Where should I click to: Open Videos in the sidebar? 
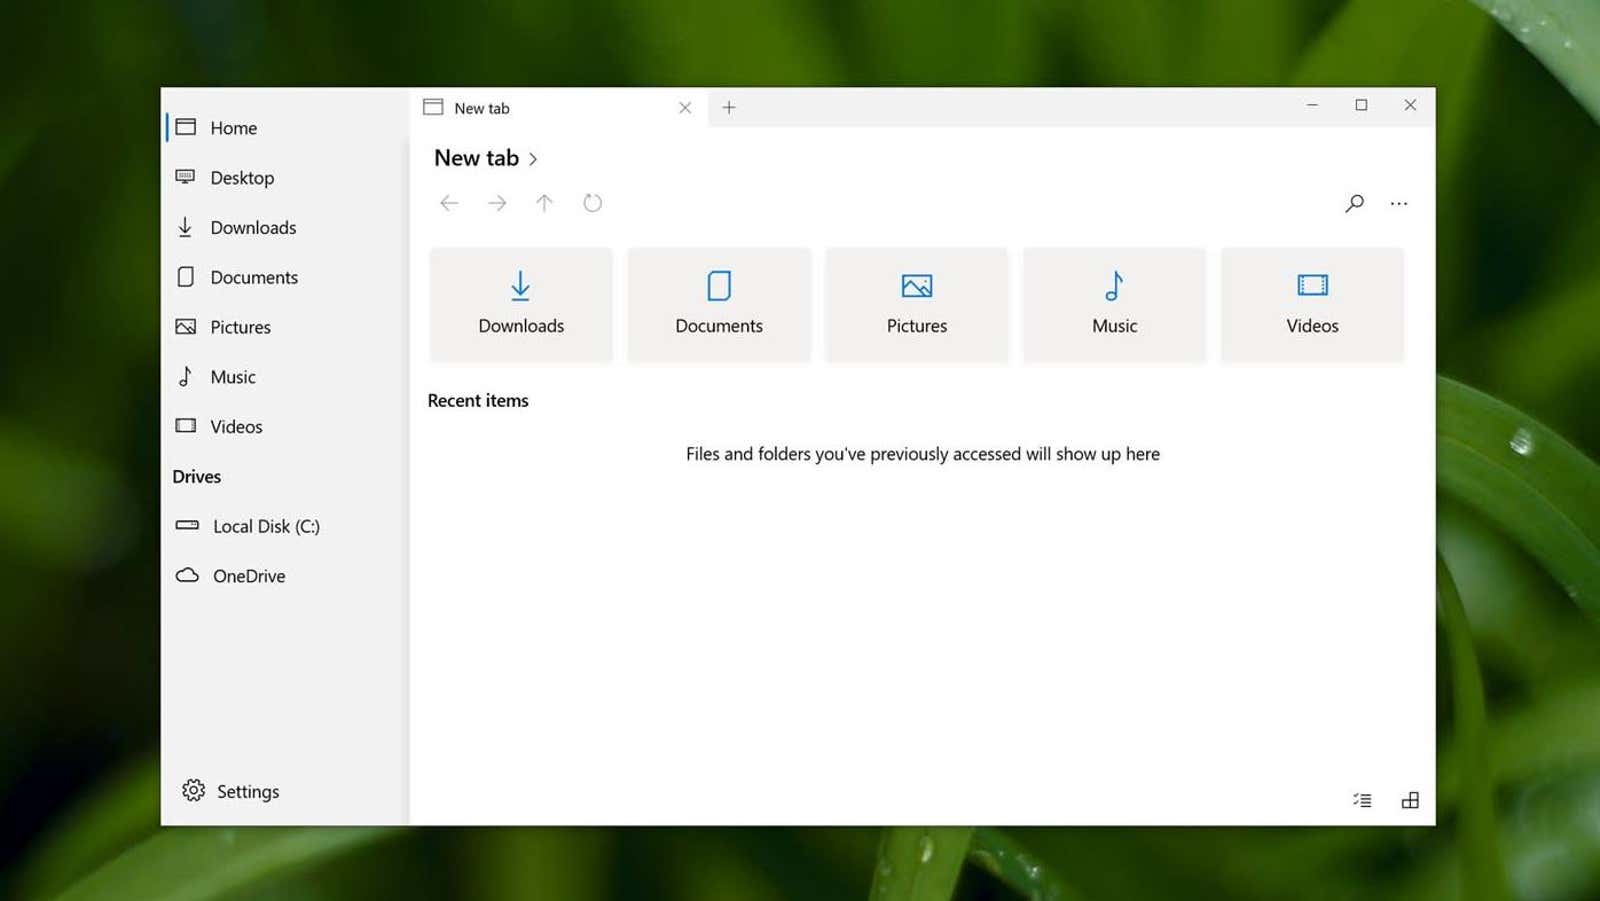tap(285, 427)
